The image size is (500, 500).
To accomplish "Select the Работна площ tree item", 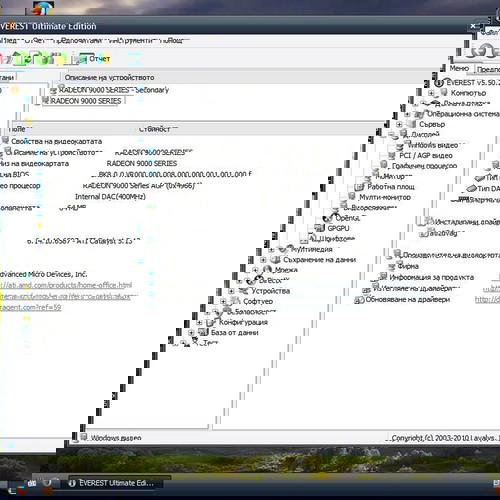I will click(391, 187).
